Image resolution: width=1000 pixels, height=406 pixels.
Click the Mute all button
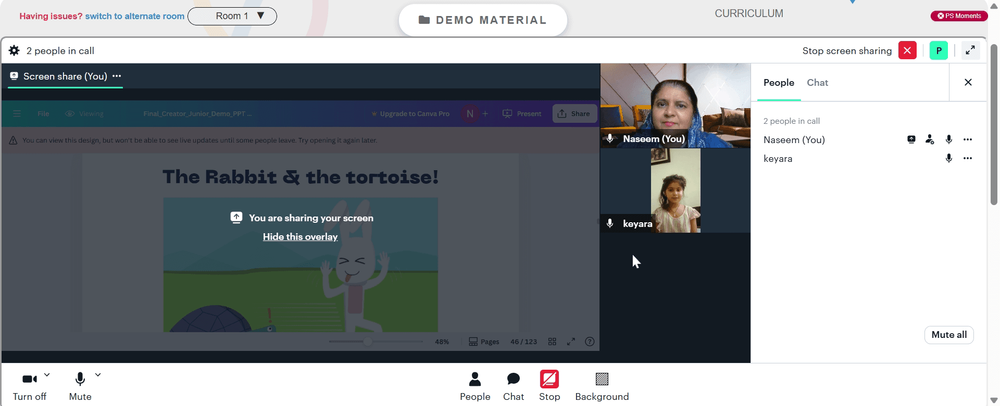coord(949,335)
